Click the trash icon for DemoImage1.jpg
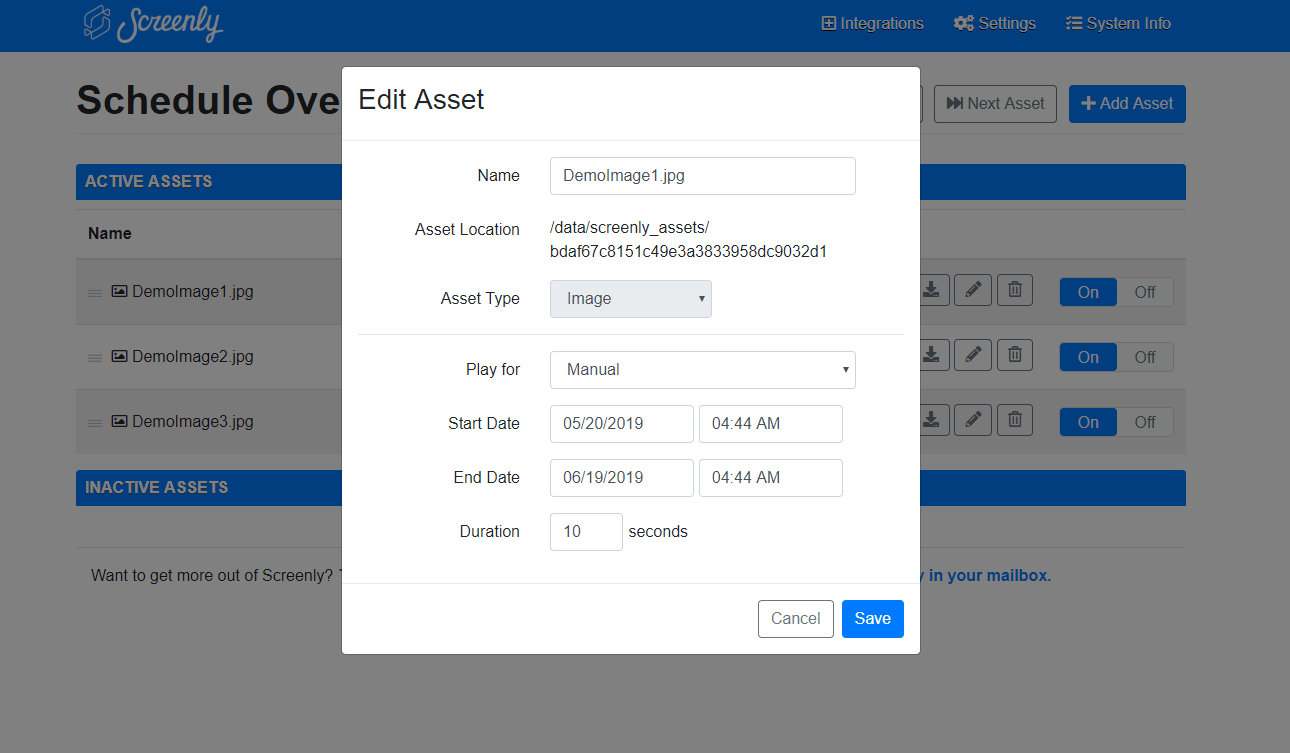The image size is (1290, 753). pos(1014,291)
